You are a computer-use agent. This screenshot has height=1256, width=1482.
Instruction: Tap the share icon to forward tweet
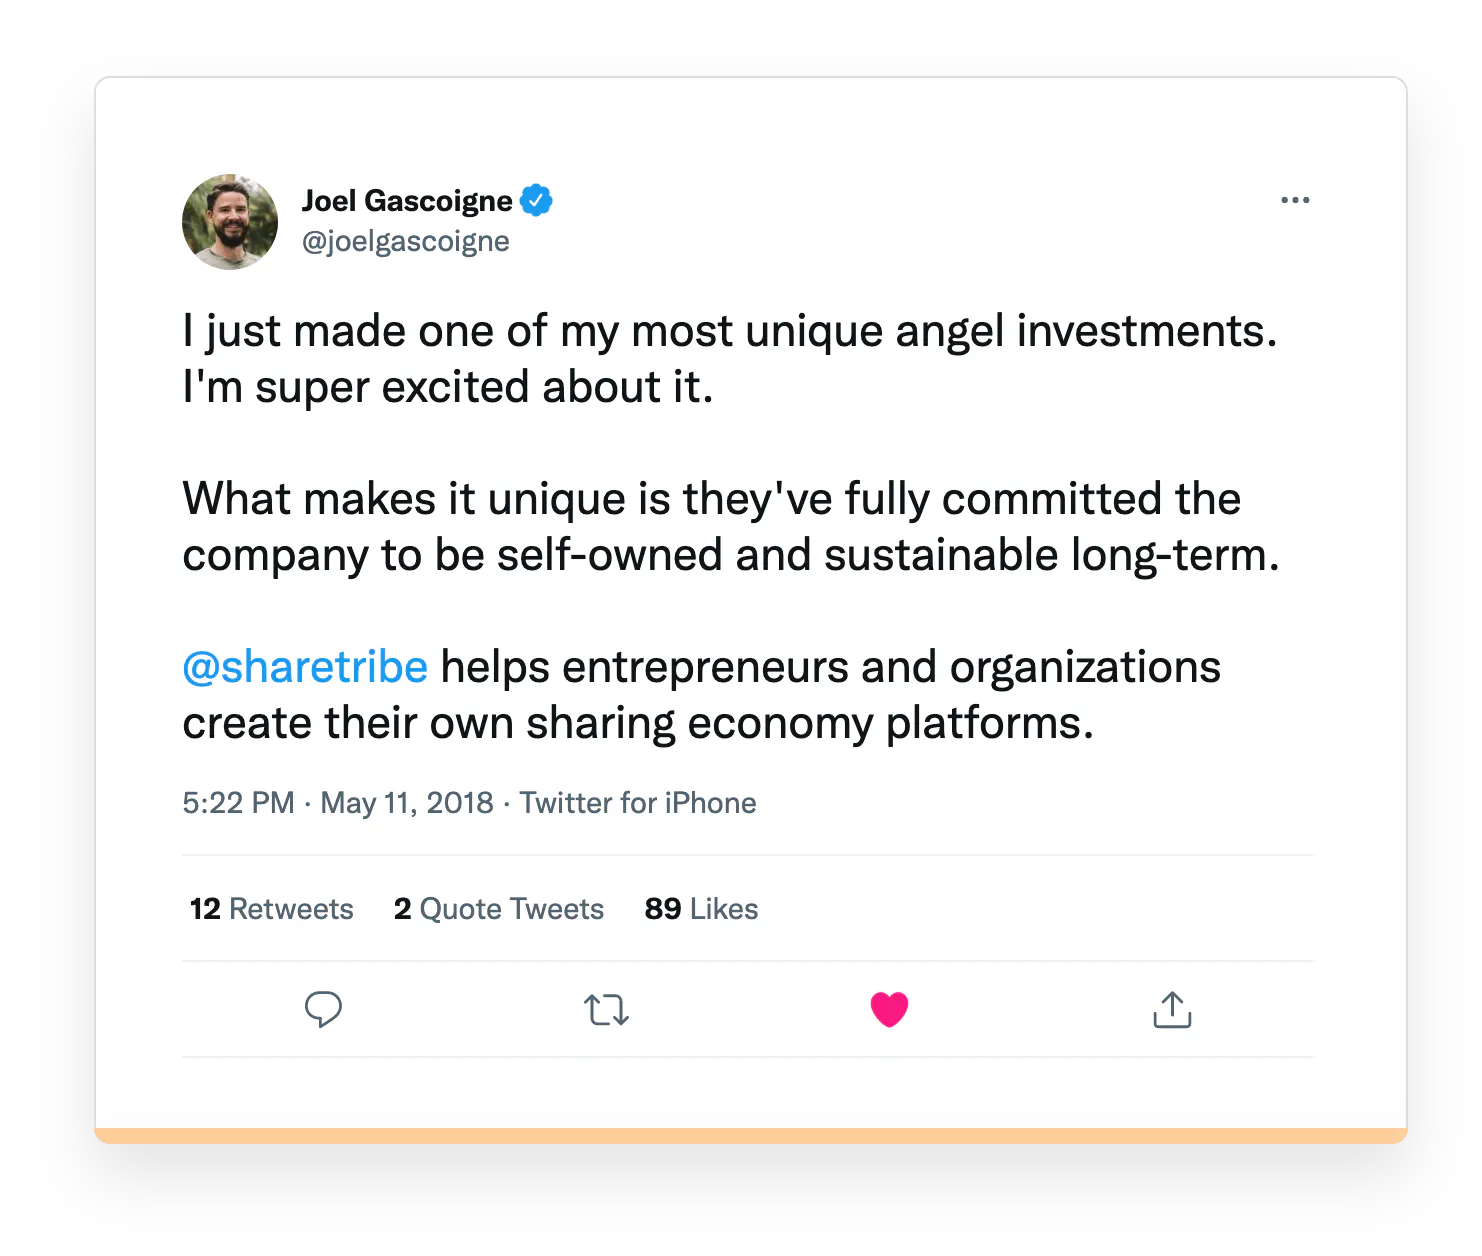coord(1171,1010)
